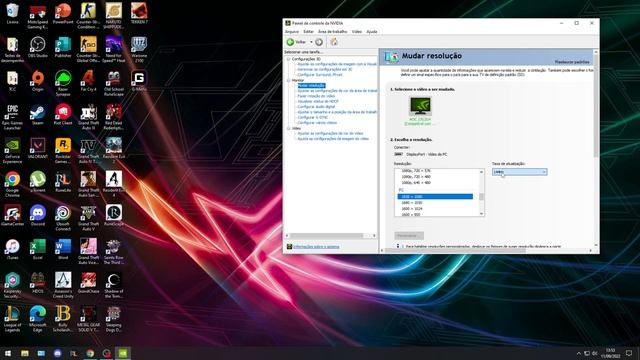
Task: Open the Arquivo menu
Action: [292, 31]
